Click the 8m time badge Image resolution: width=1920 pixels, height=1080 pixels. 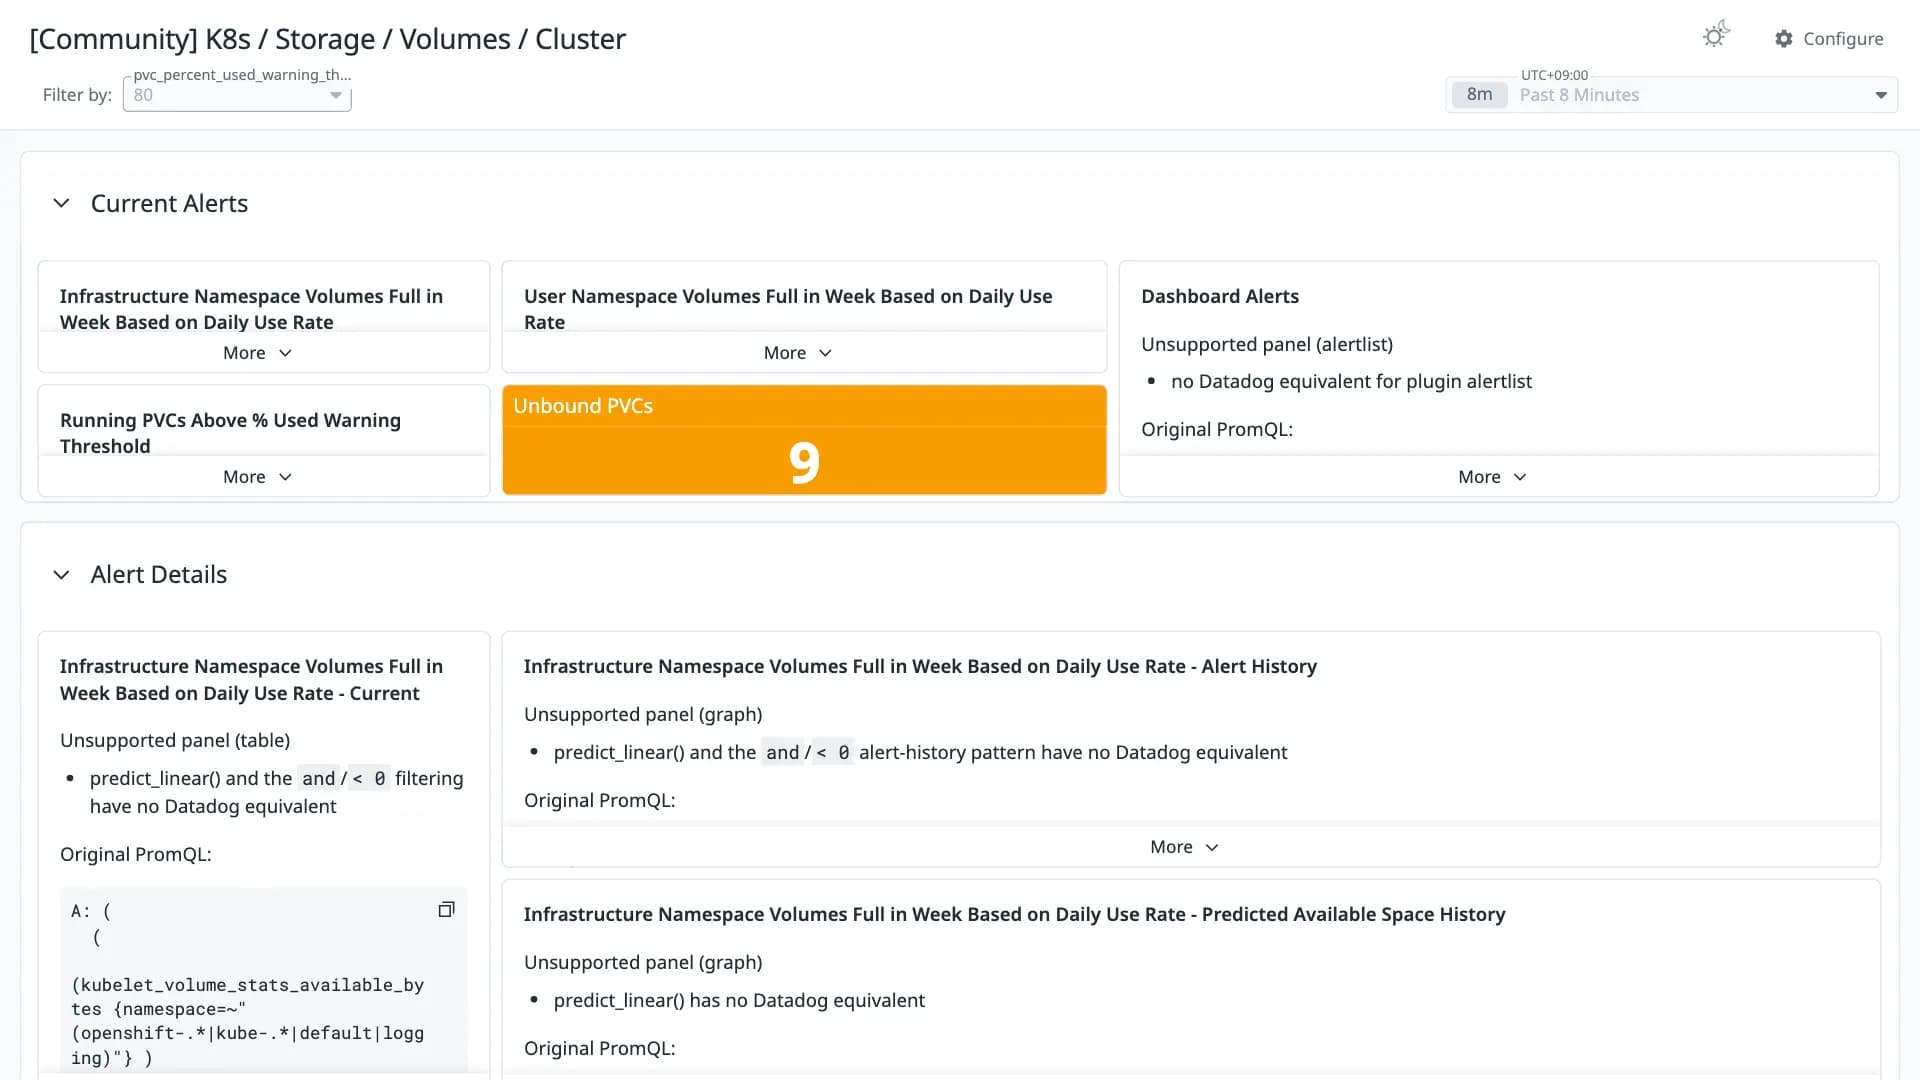(1479, 95)
